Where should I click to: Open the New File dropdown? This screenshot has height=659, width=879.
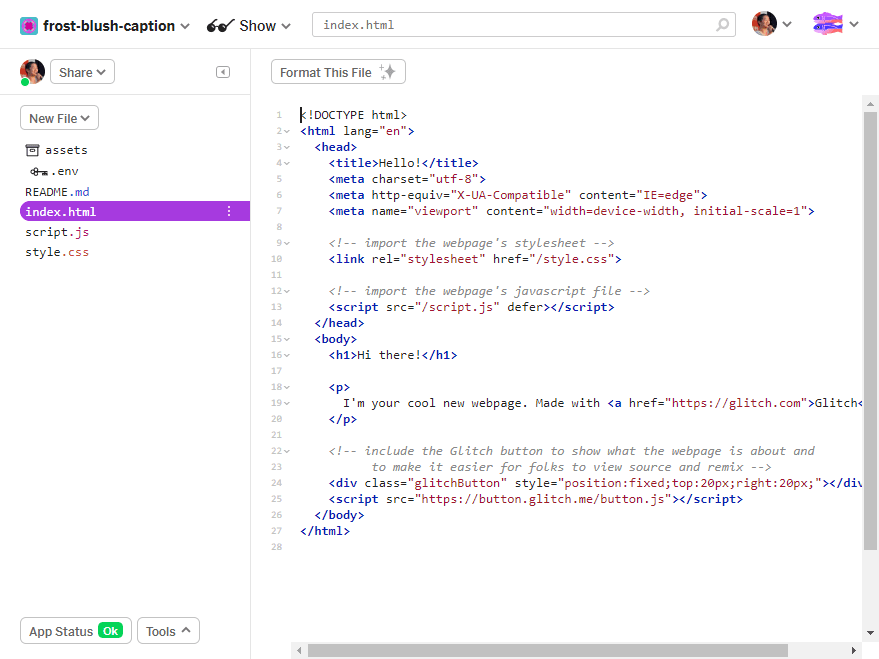click(59, 118)
